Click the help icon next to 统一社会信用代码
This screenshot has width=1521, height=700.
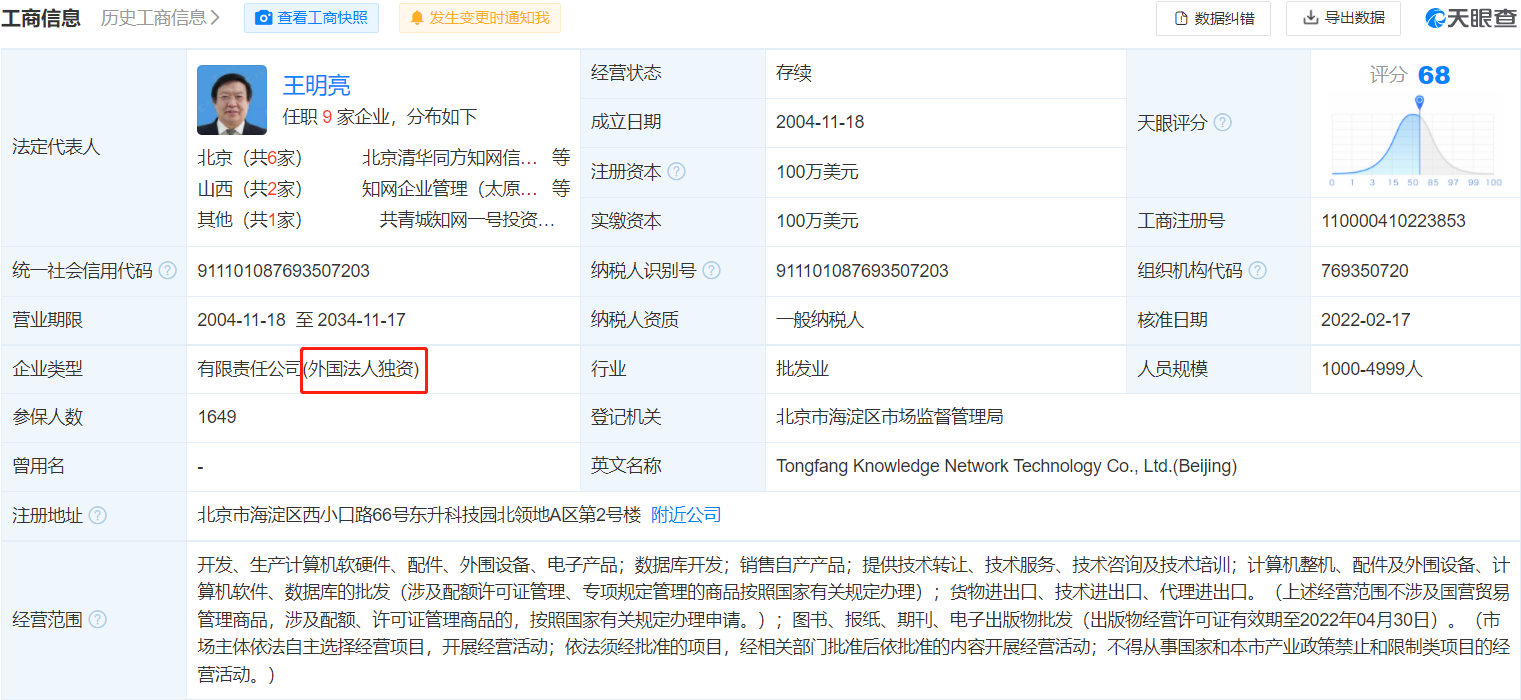(168, 270)
